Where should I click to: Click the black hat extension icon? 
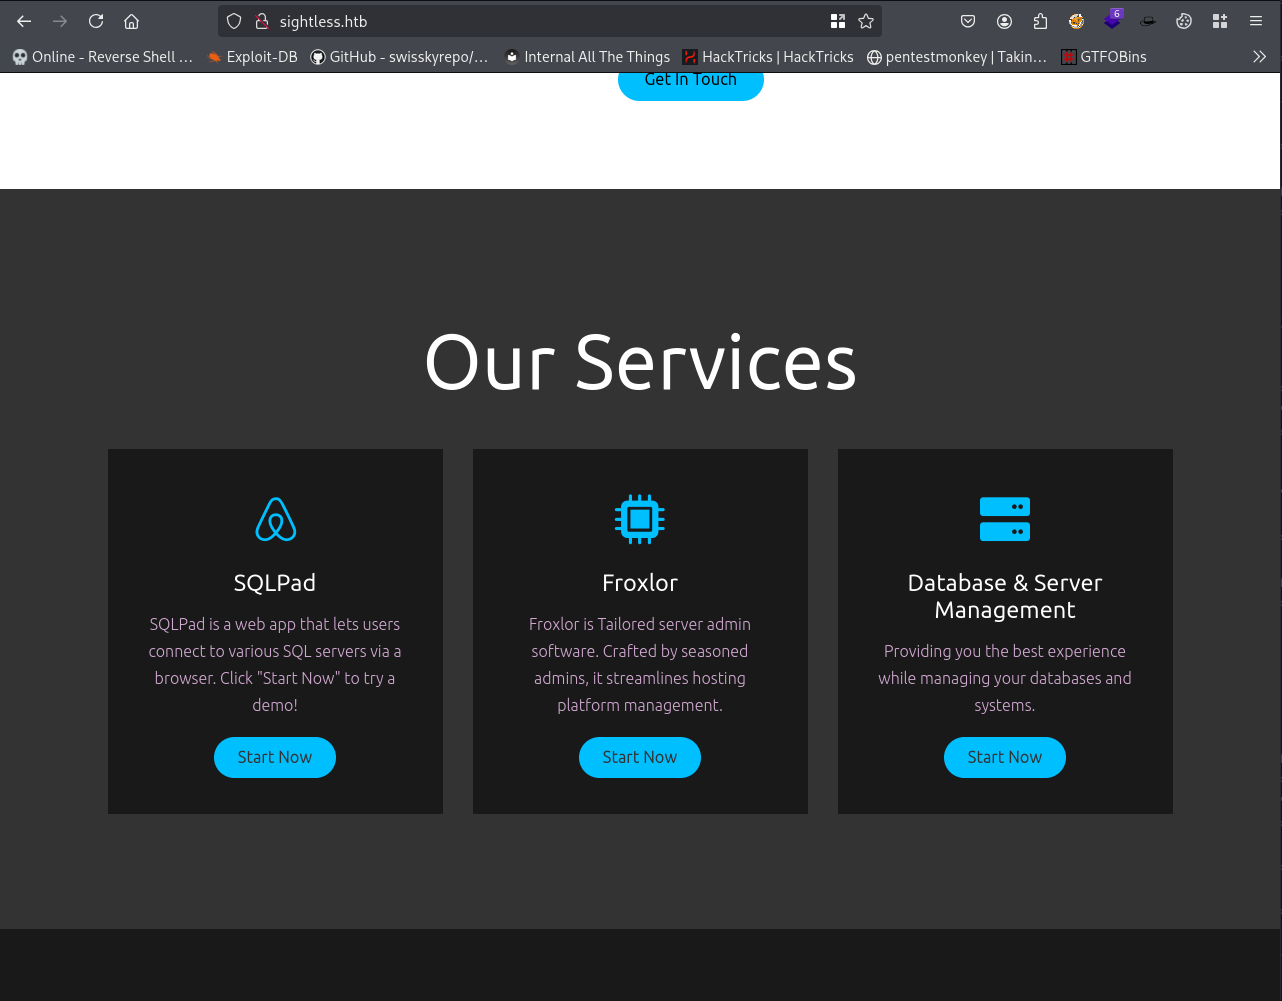pyautogui.click(x=1148, y=21)
